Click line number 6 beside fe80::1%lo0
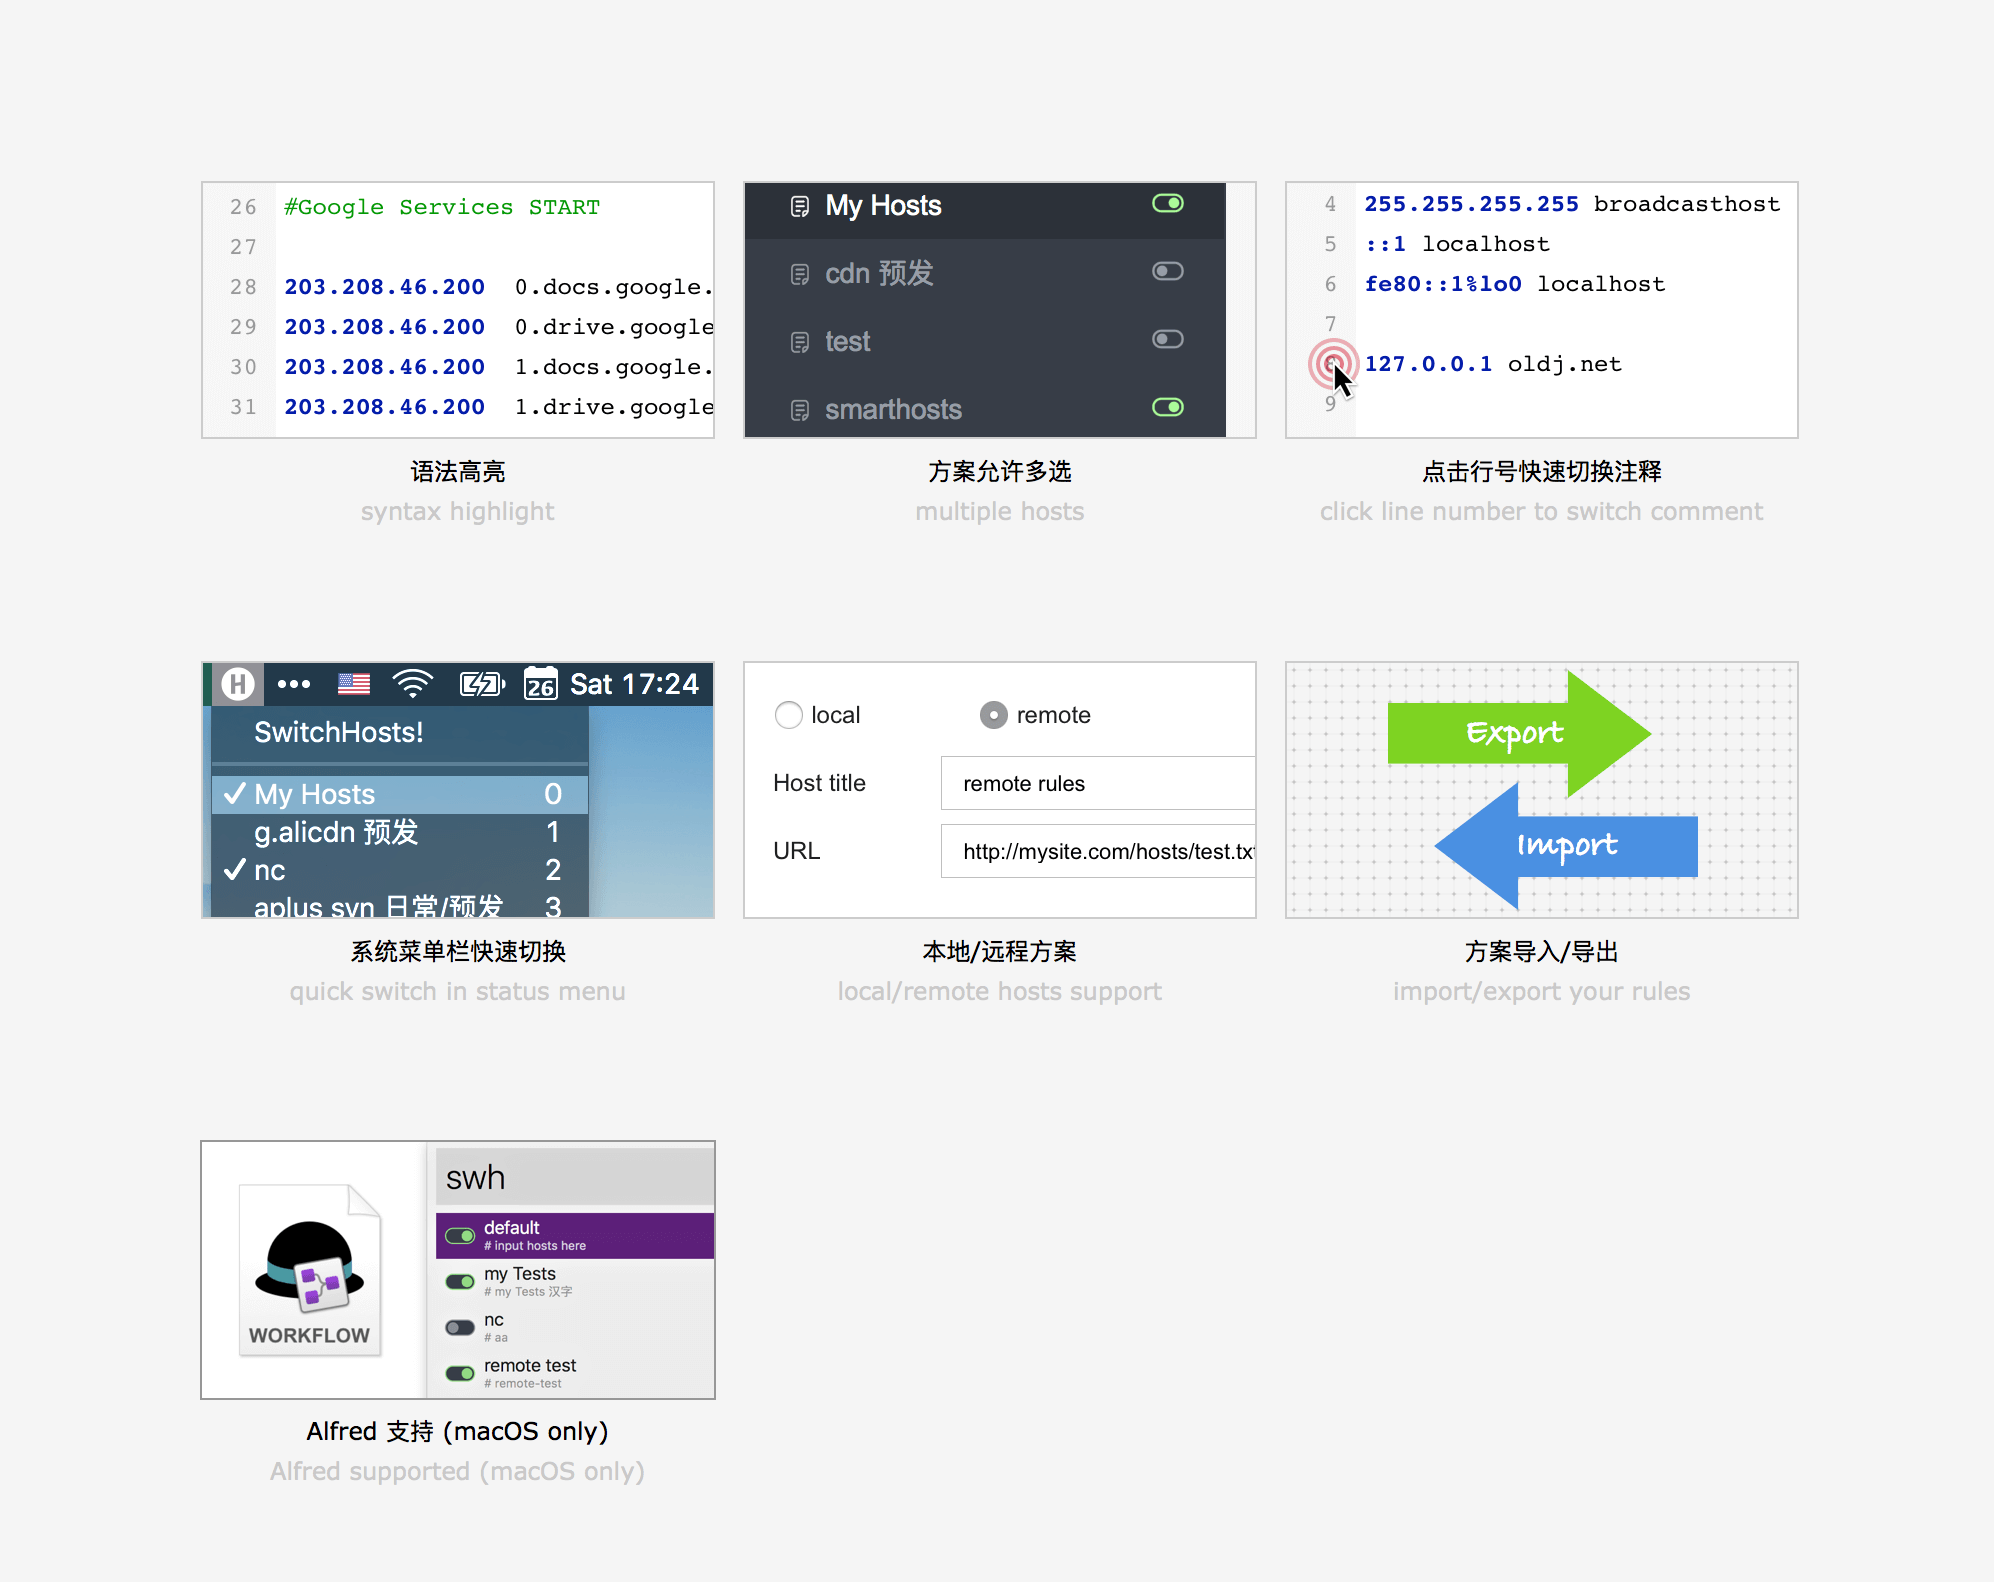1994x1582 pixels. [x=1330, y=284]
